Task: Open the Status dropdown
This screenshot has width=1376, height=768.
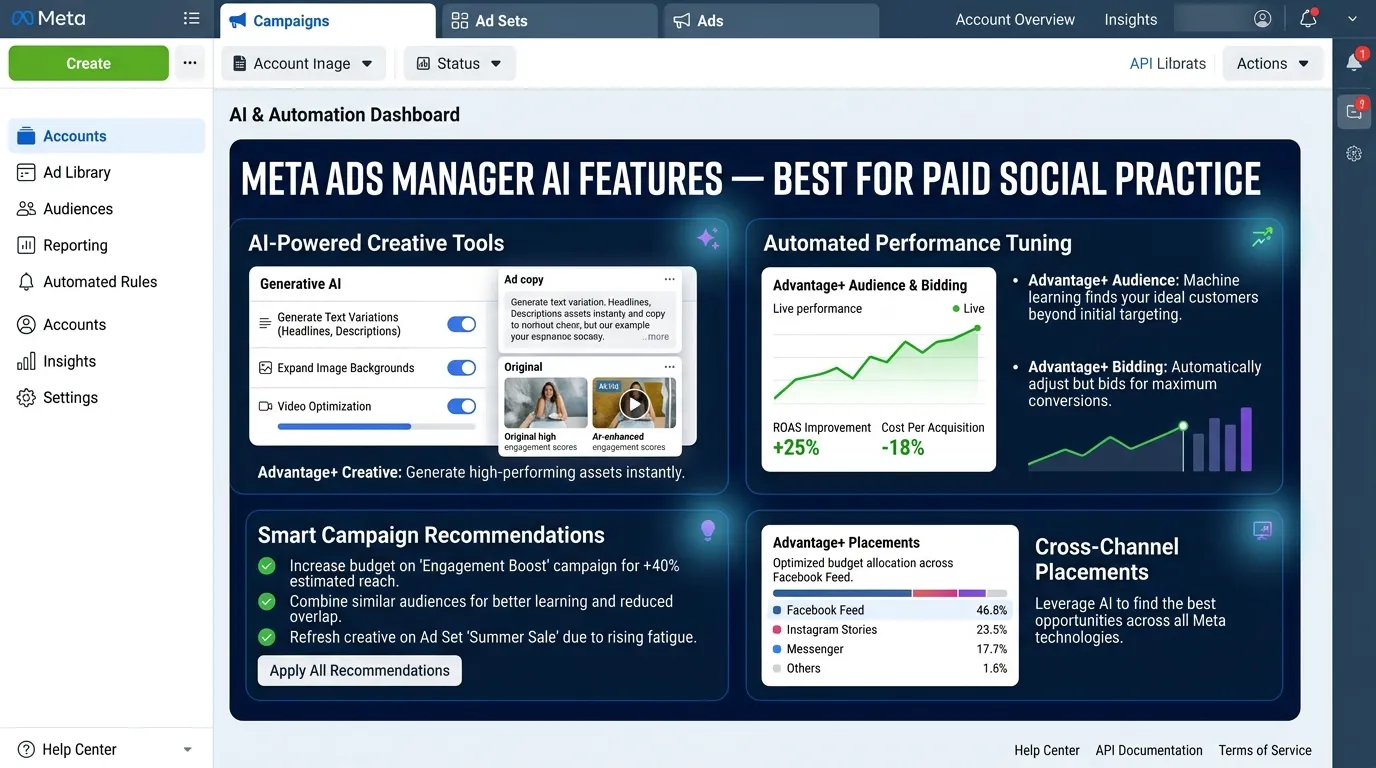Action: [460, 63]
